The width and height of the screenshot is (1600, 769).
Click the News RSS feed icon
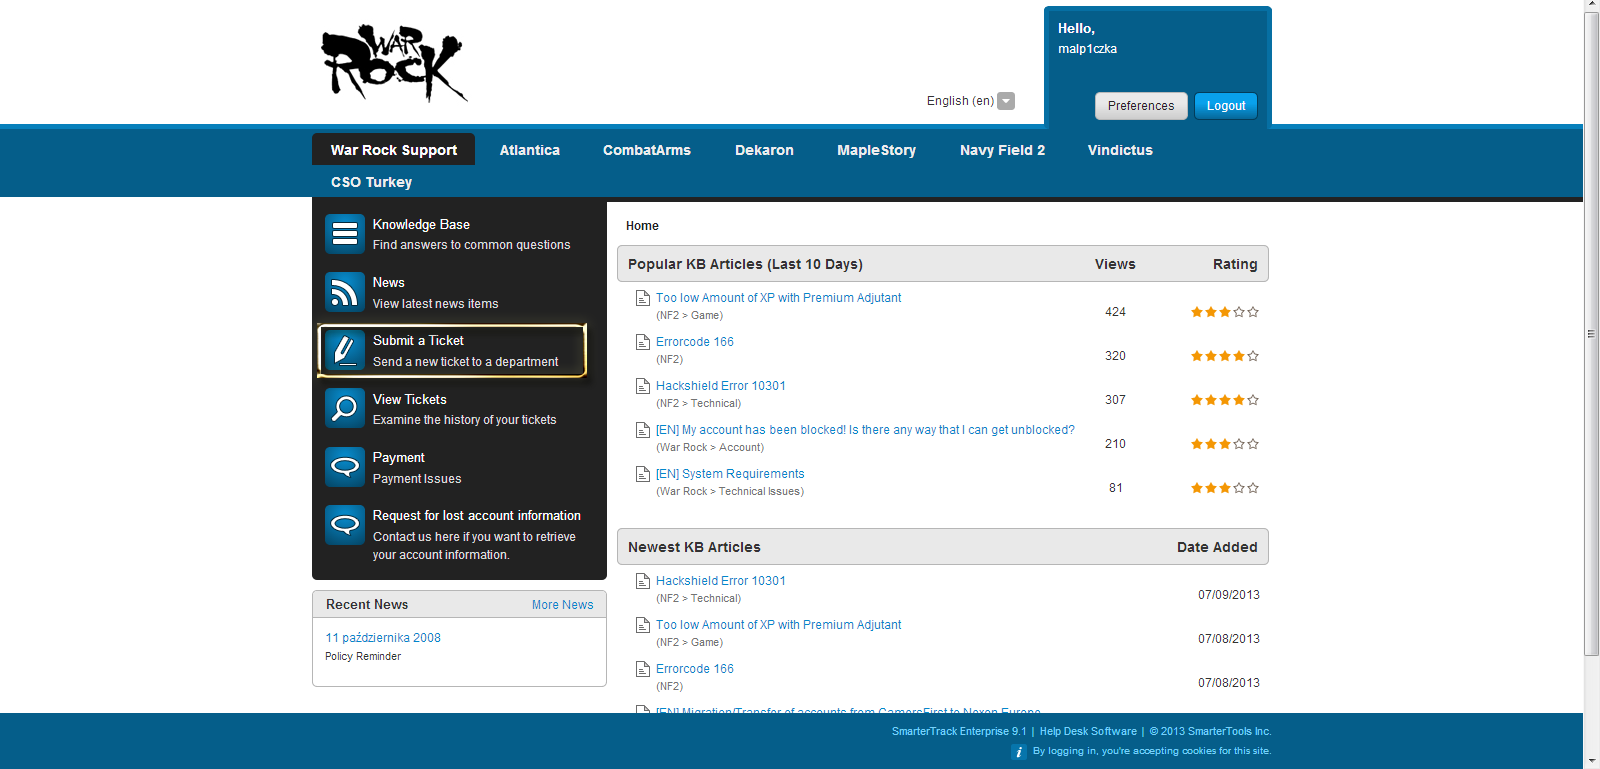tap(345, 292)
